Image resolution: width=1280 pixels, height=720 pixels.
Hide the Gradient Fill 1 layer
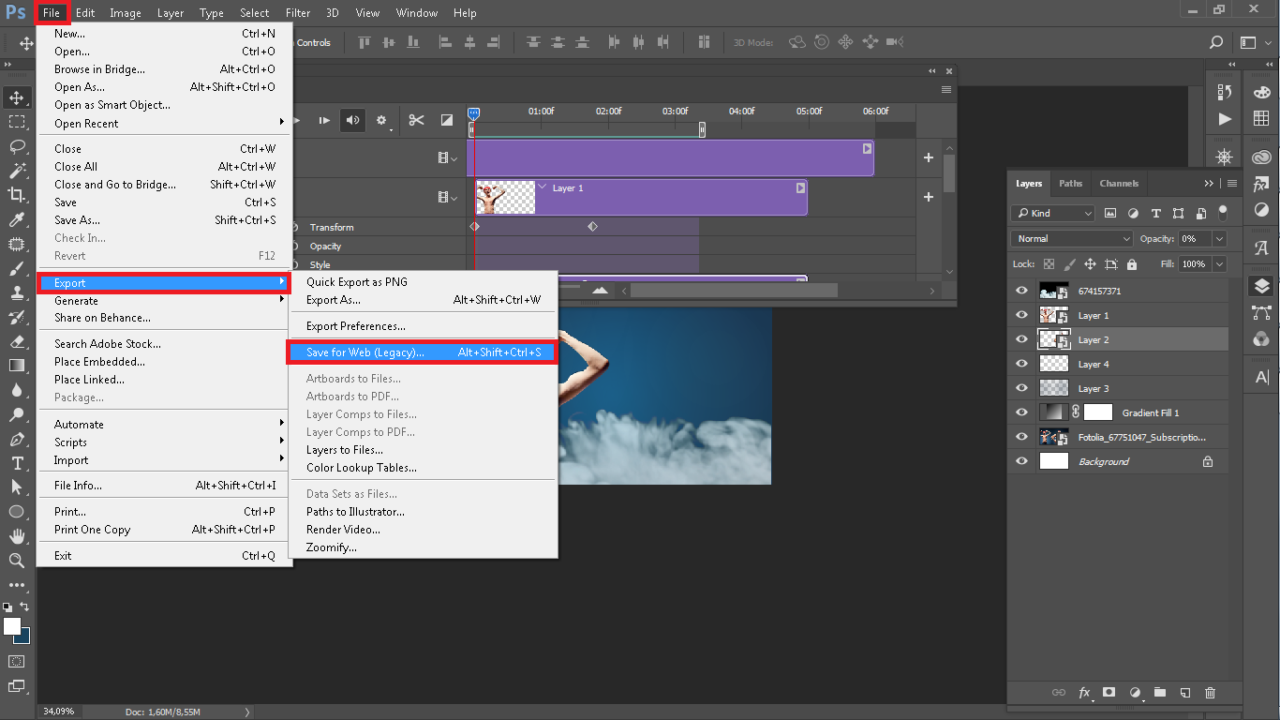(x=1021, y=413)
